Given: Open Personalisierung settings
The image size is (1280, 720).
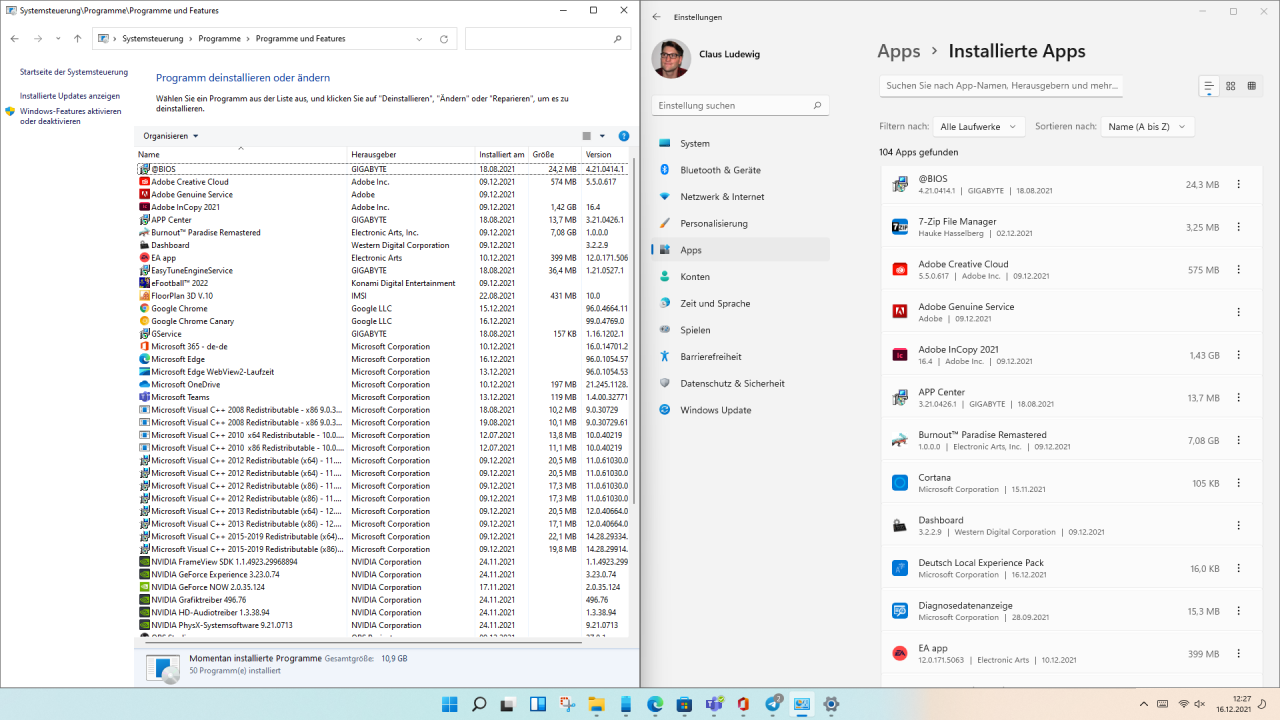Looking at the screenshot, I should pyautogui.click(x=740, y=224).
